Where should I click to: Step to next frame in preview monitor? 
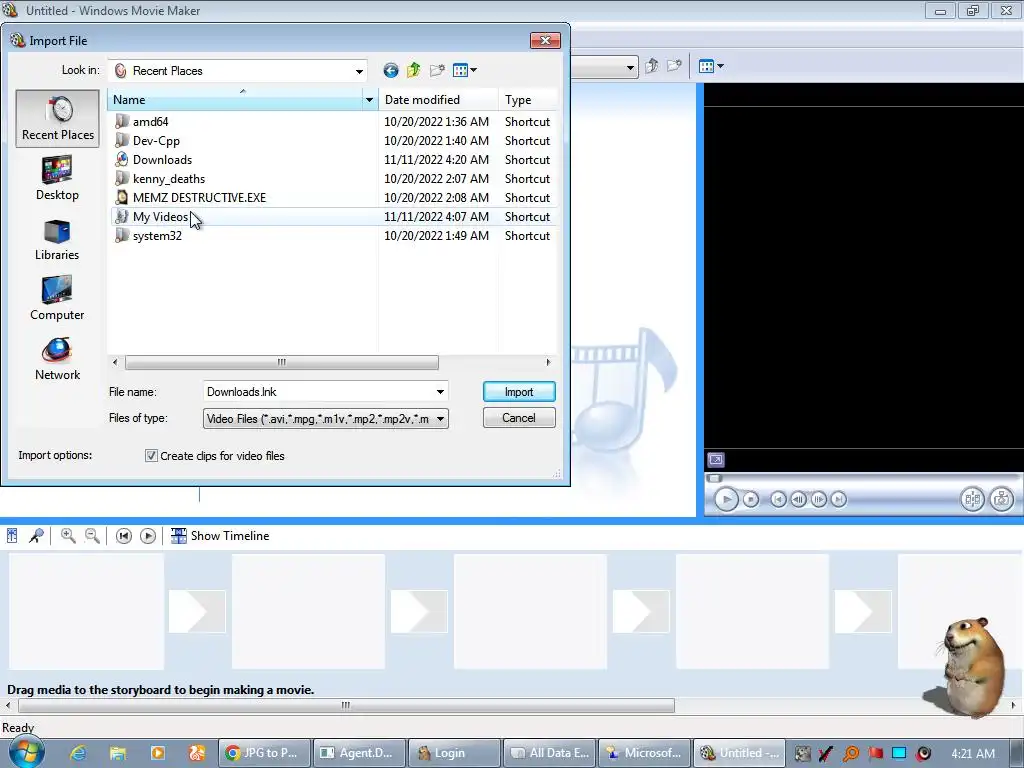click(x=818, y=500)
